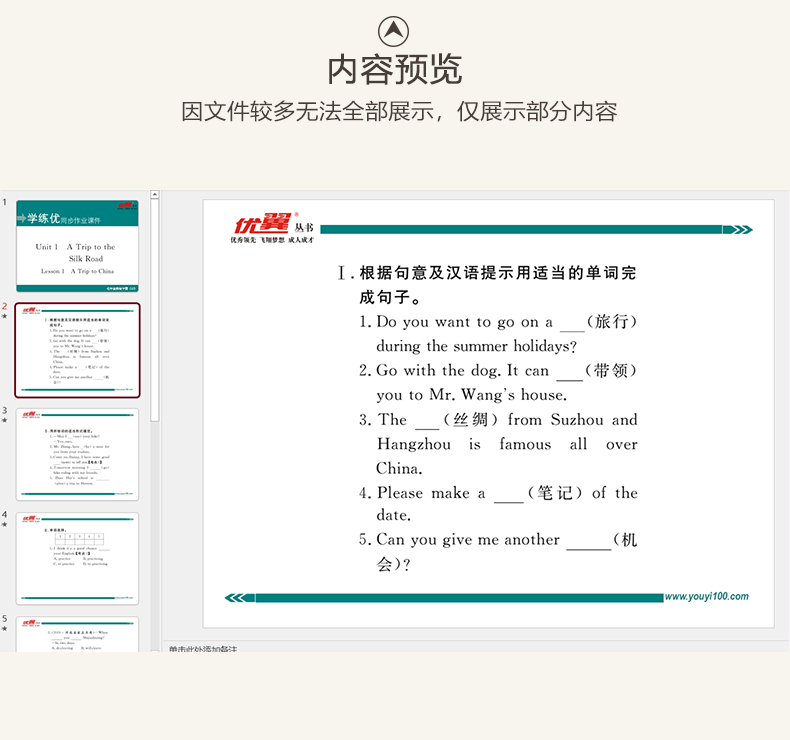Click the circled up-arrow icon above the heading
790x740 pixels.
pyautogui.click(x=393, y=31)
